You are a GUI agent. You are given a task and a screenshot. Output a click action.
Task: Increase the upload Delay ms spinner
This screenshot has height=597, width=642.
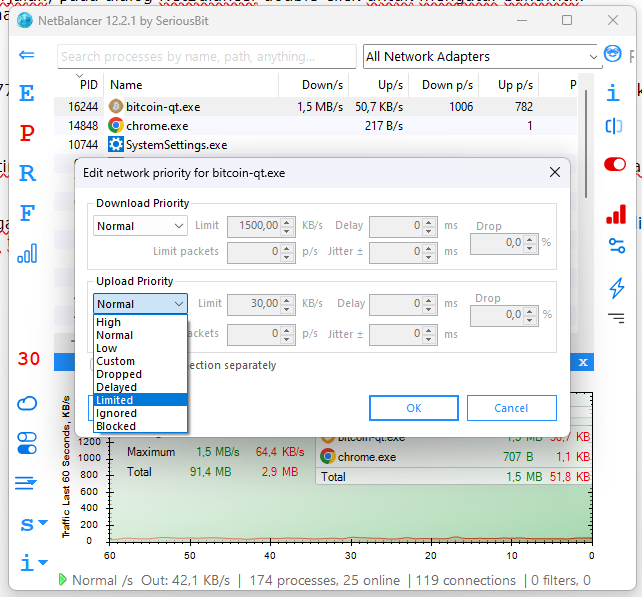(429, 300)
